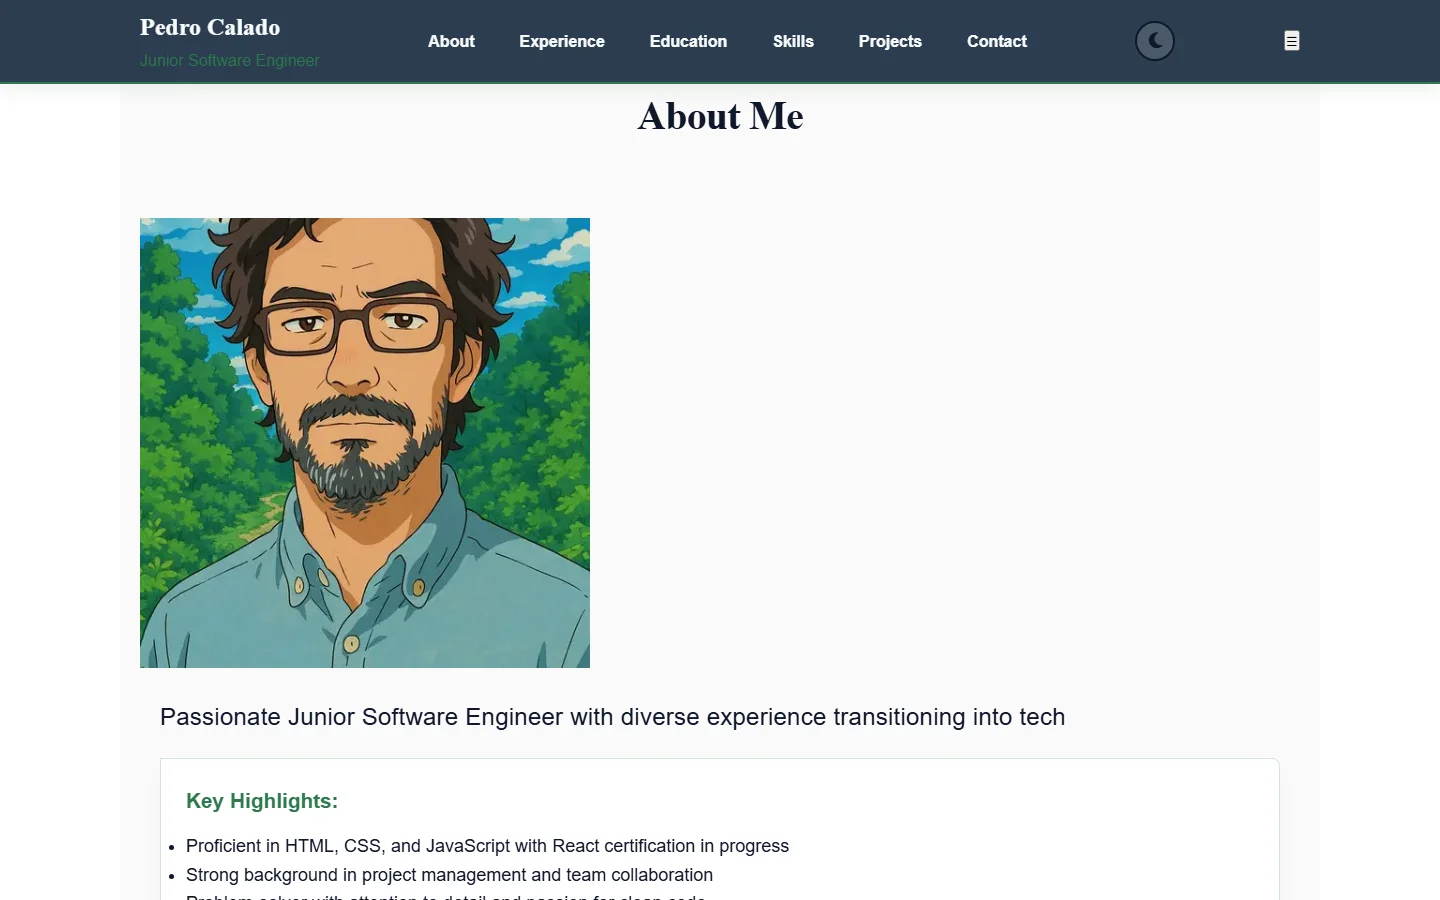This screenshot has width=1440, height=900.
Task: Open the Contact section
Action: click(996, 41)
